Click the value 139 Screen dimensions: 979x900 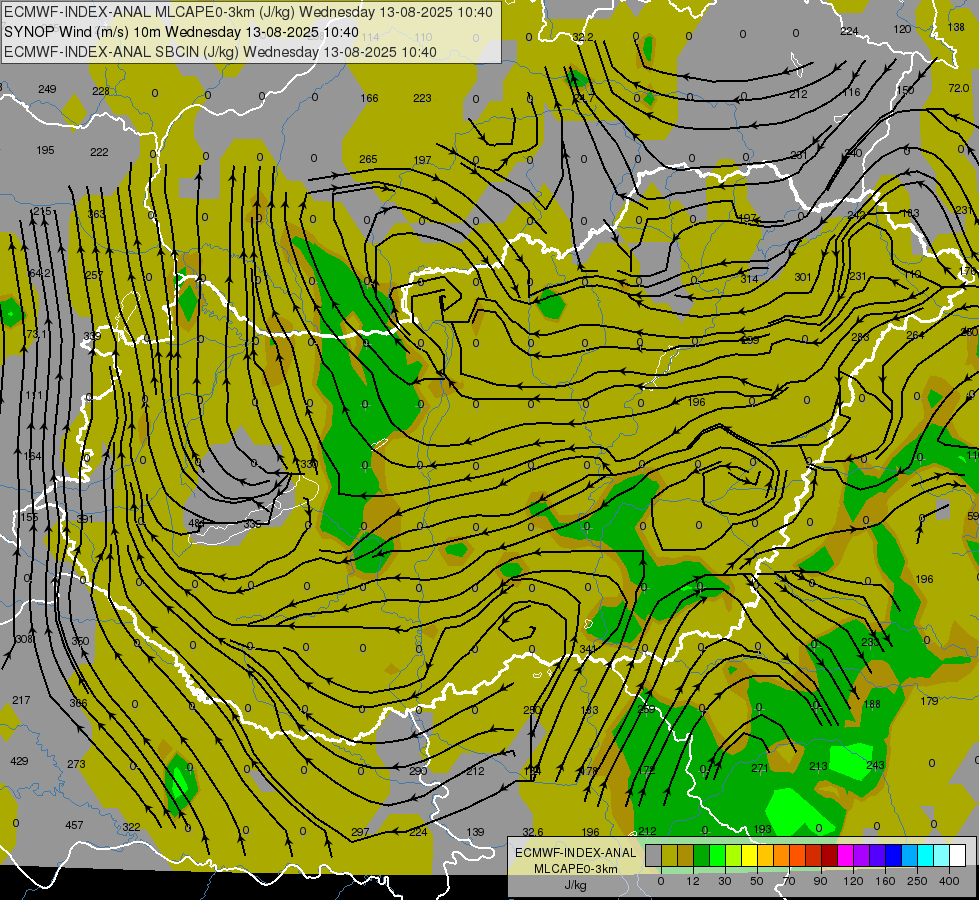(x=475, y=832)
